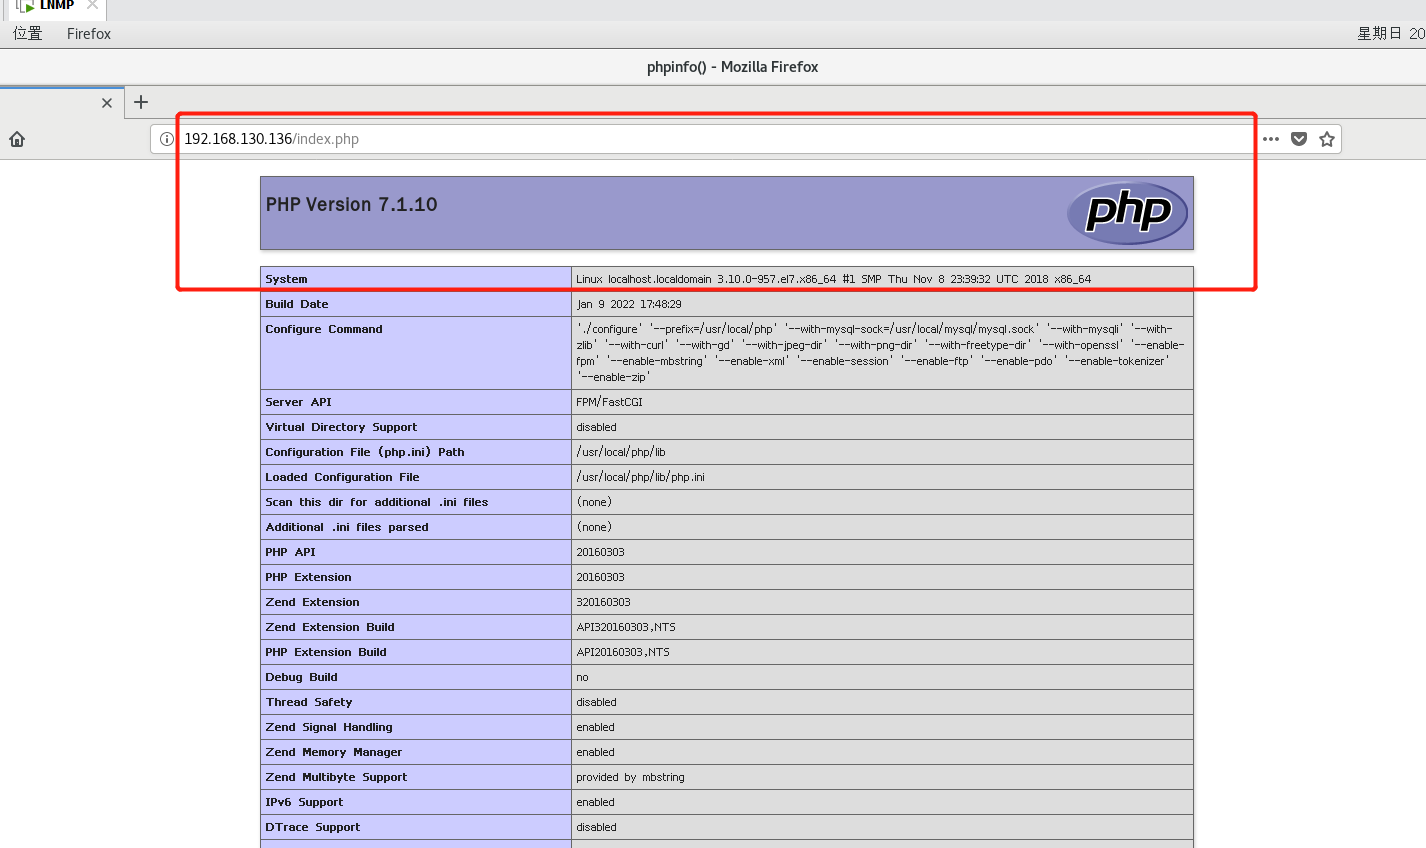Select the System row label
The image size is (1426, 848).
286,279
